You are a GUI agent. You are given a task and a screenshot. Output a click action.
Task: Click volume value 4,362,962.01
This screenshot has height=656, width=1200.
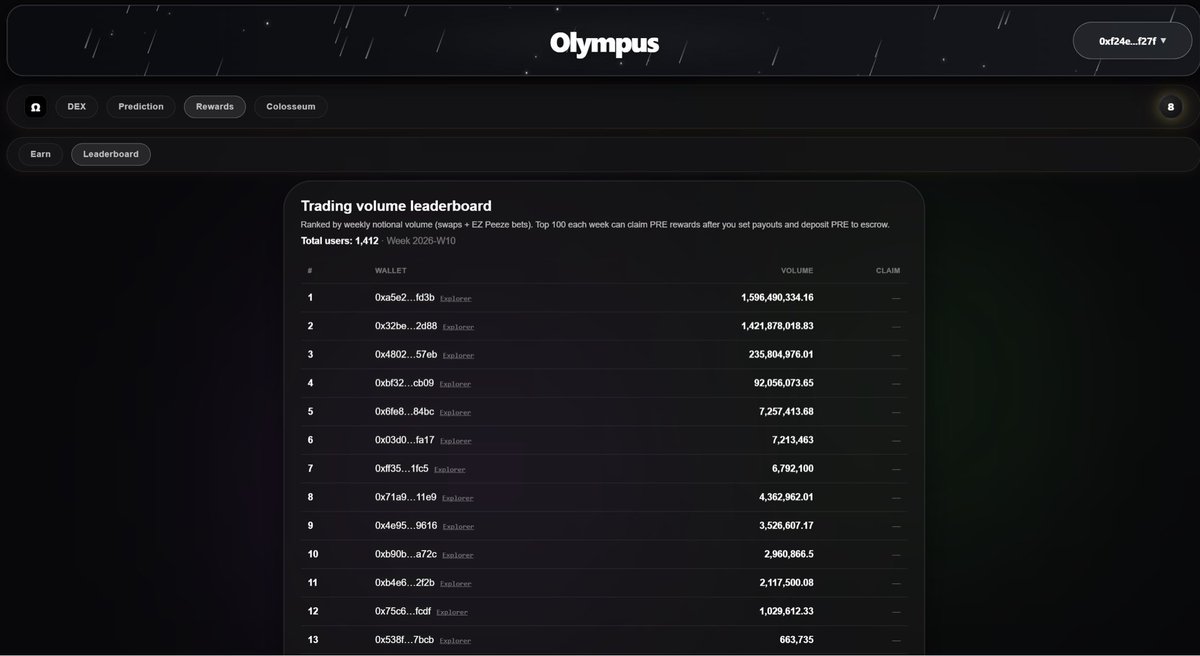click(x=786, y=497)
